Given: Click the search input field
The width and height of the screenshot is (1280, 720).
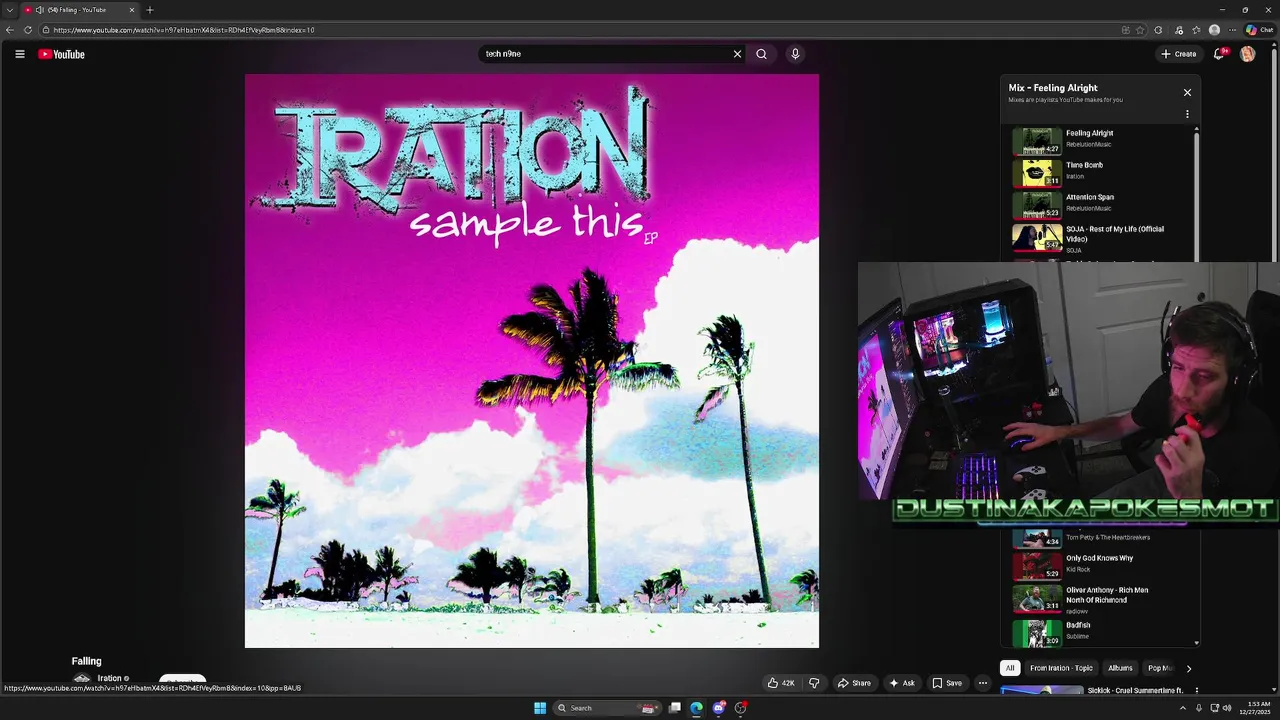Looking at the screenshot, I should point(605,54).
